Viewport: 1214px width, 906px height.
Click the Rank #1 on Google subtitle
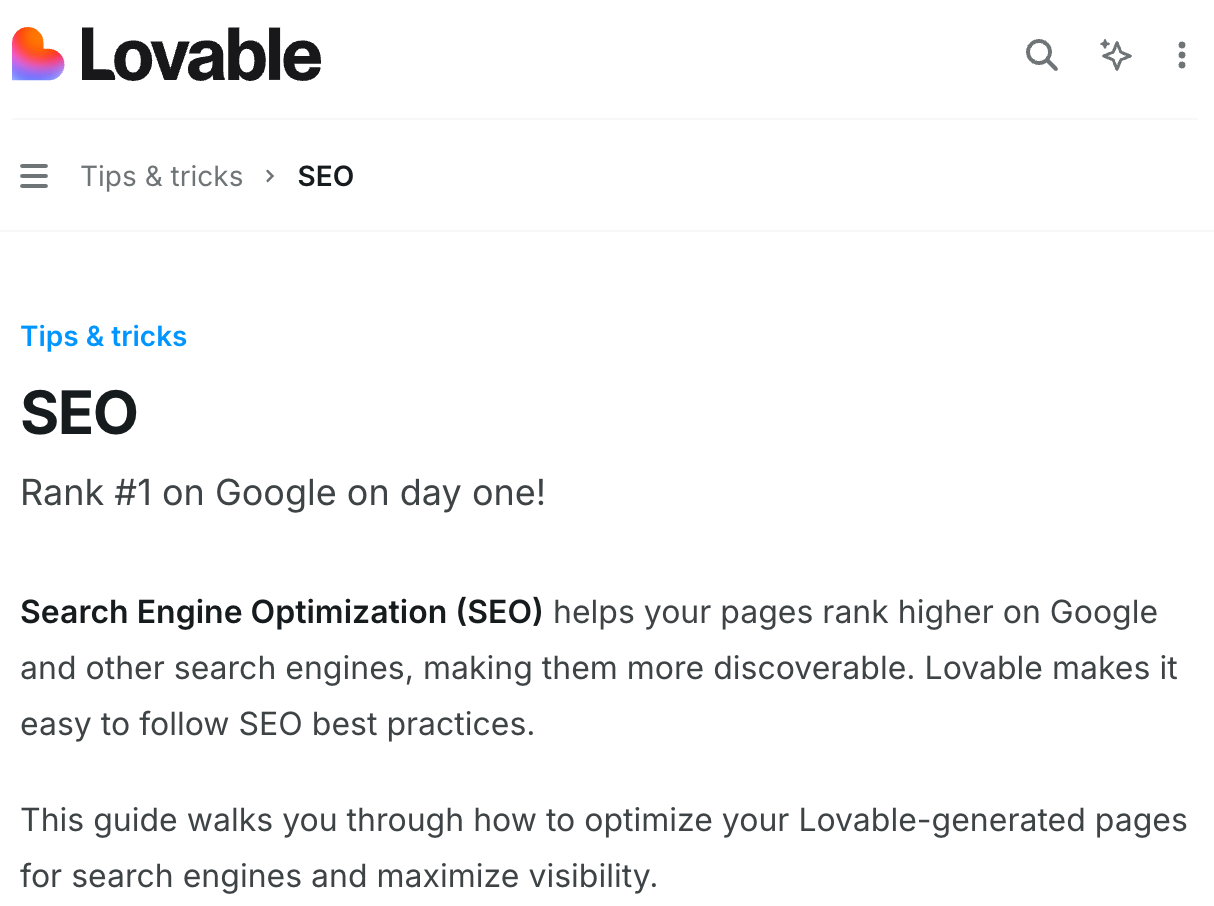click(x=283, y=493)
